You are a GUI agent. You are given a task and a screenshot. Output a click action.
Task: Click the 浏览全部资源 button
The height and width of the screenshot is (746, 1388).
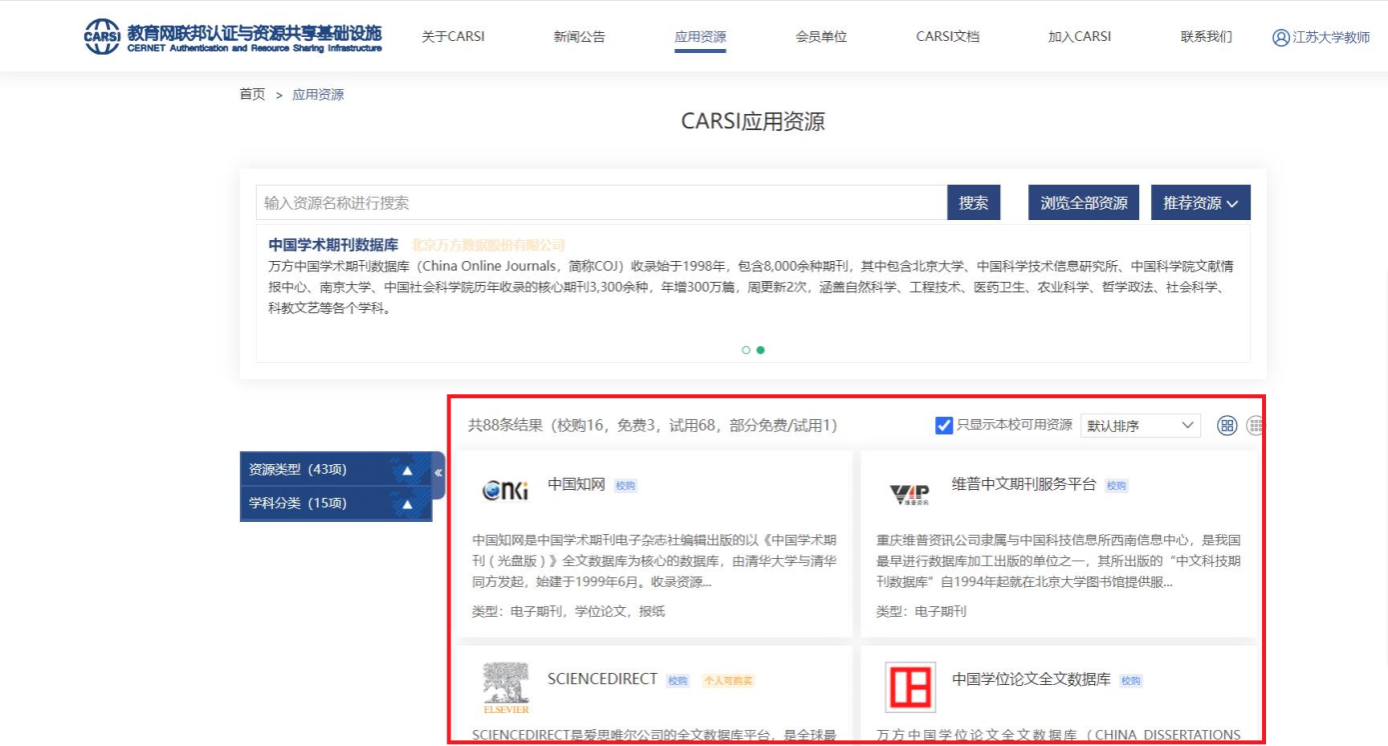click(1084, 202)
